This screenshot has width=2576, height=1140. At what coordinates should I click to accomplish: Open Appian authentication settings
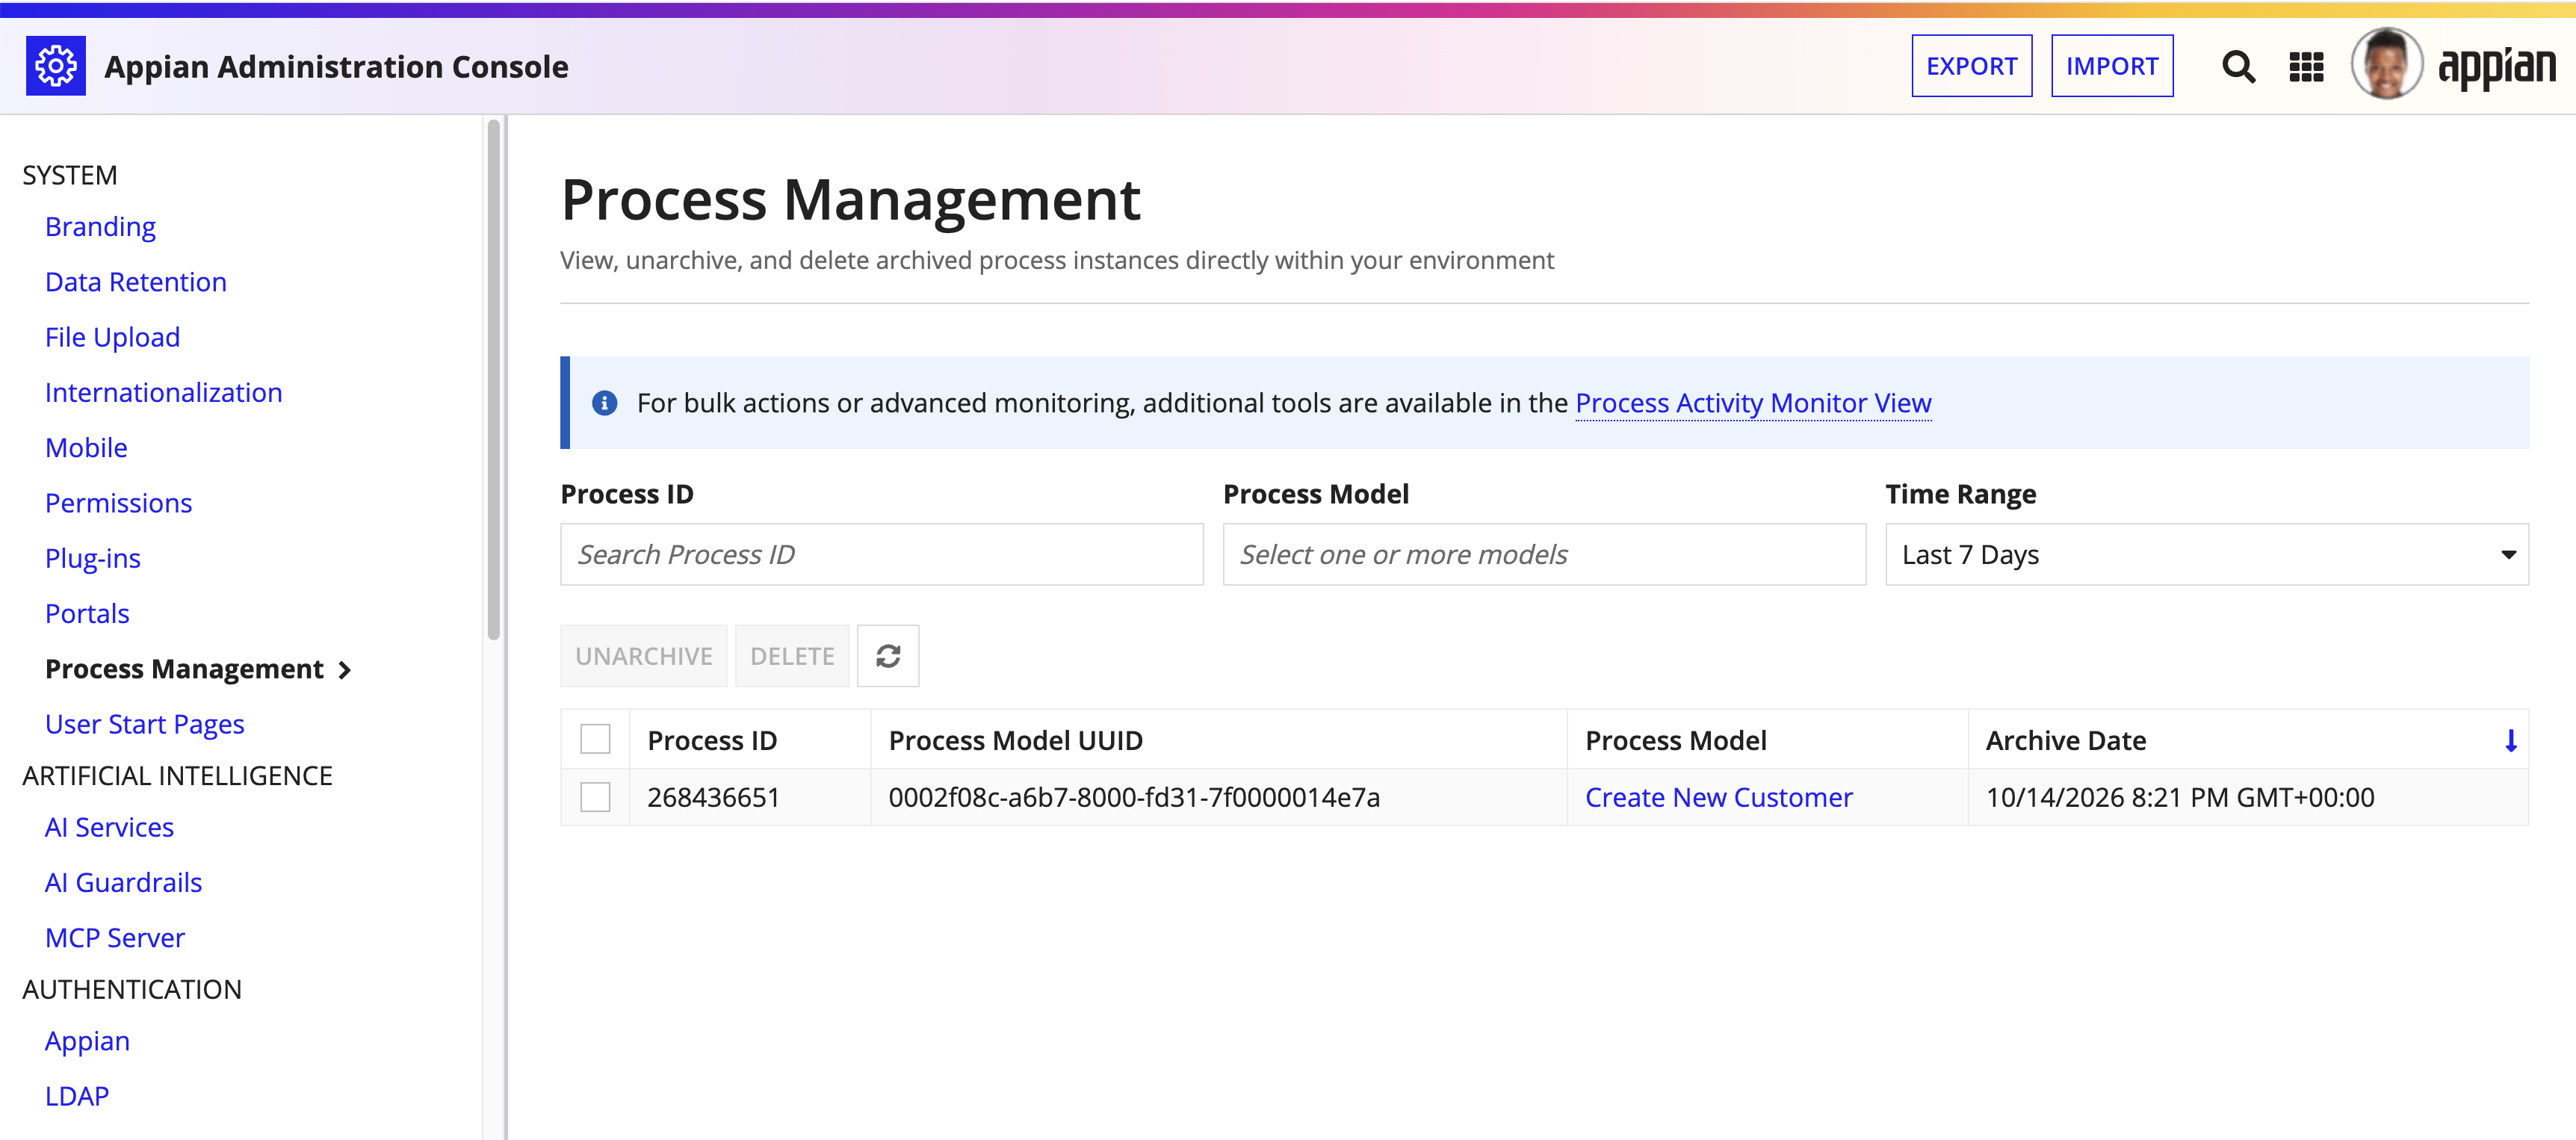click(x=87, y=1042)
